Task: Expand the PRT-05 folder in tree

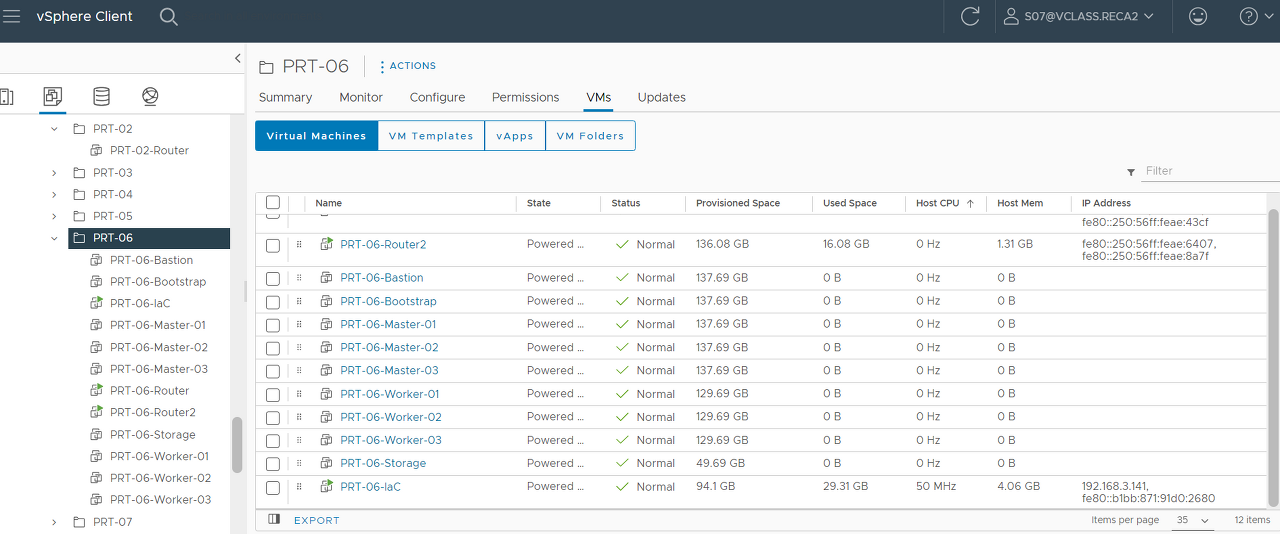Action: [54, 216]
